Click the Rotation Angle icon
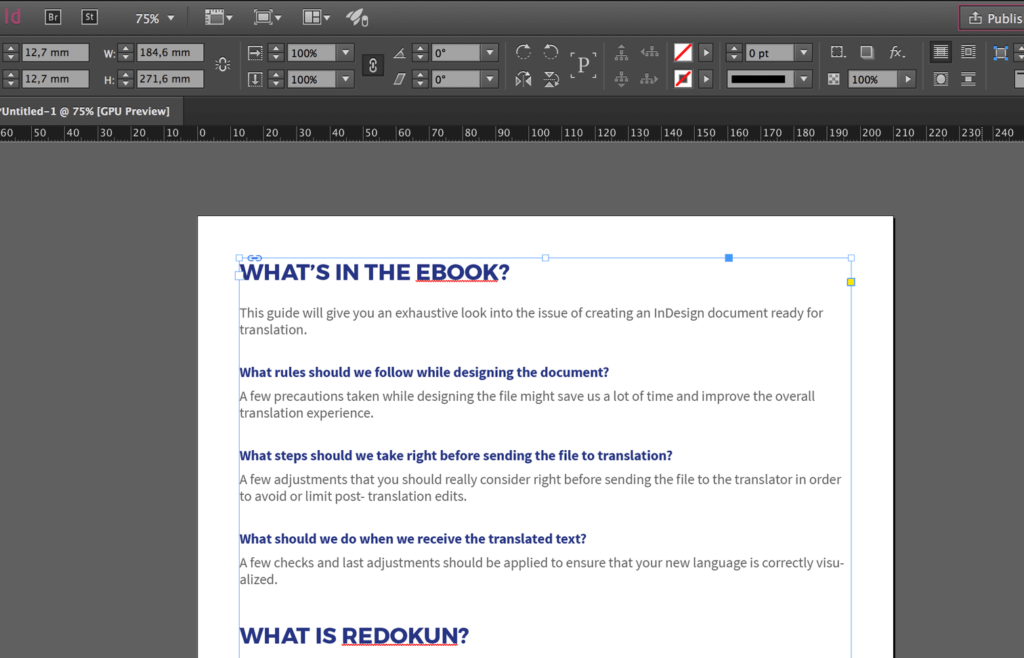Viewport: 1024px width, 658px height. point(400,53)
